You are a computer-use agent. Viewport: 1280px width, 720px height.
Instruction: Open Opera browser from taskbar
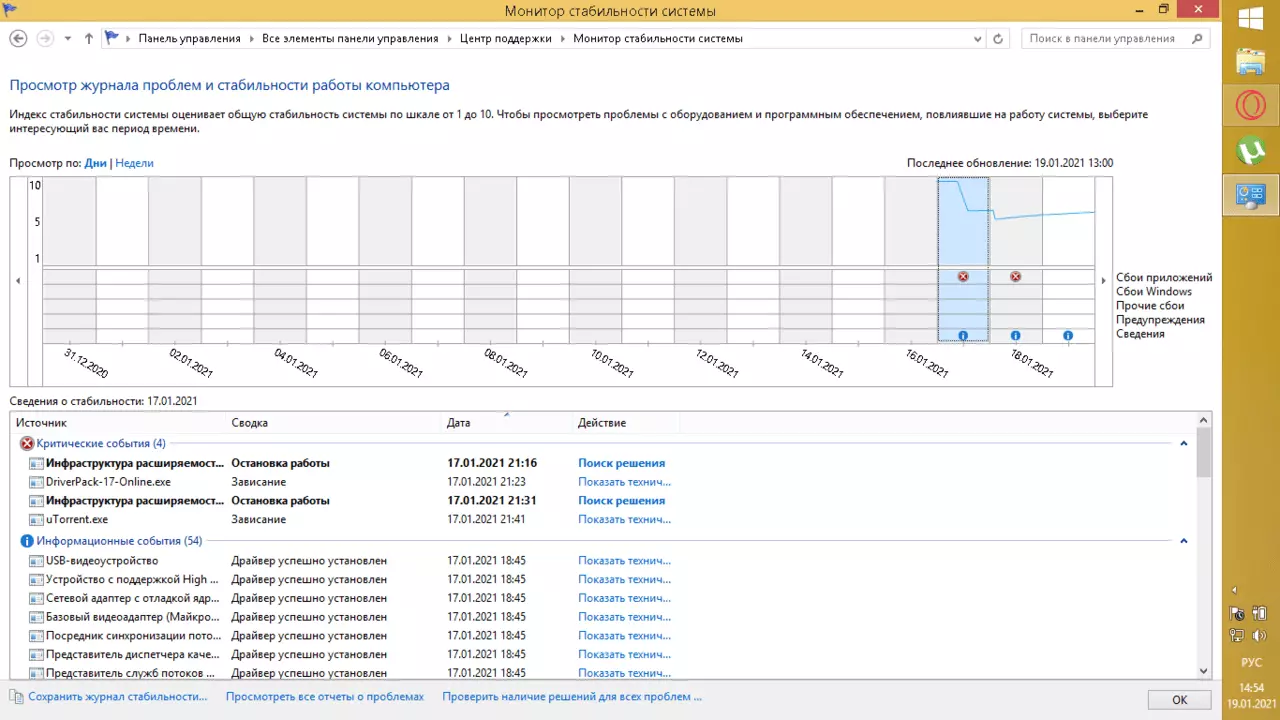pos(1251,106)
